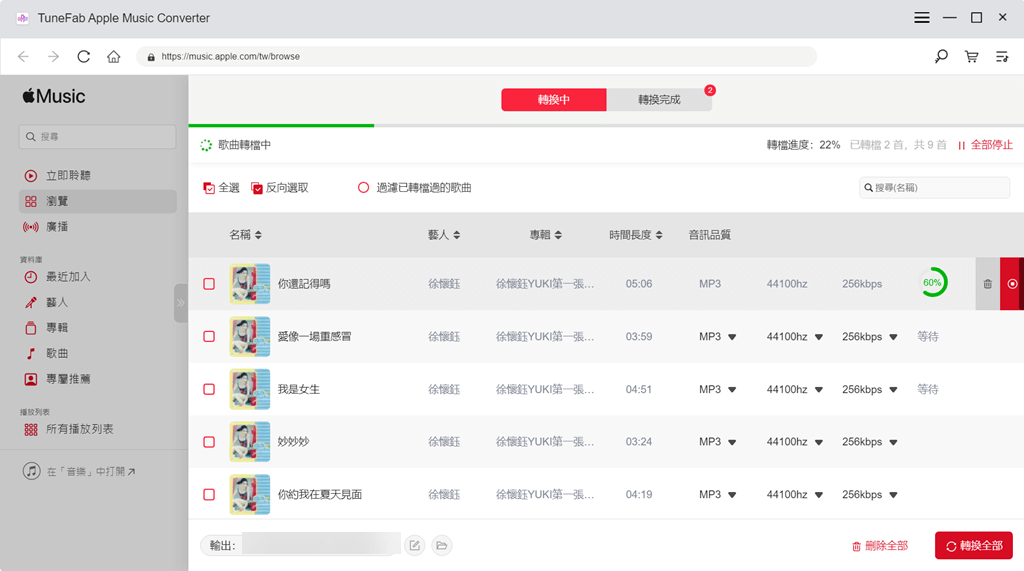Click the album thumbnail of 我是女生
This screenshot has height=571, width=1024.
249,389
